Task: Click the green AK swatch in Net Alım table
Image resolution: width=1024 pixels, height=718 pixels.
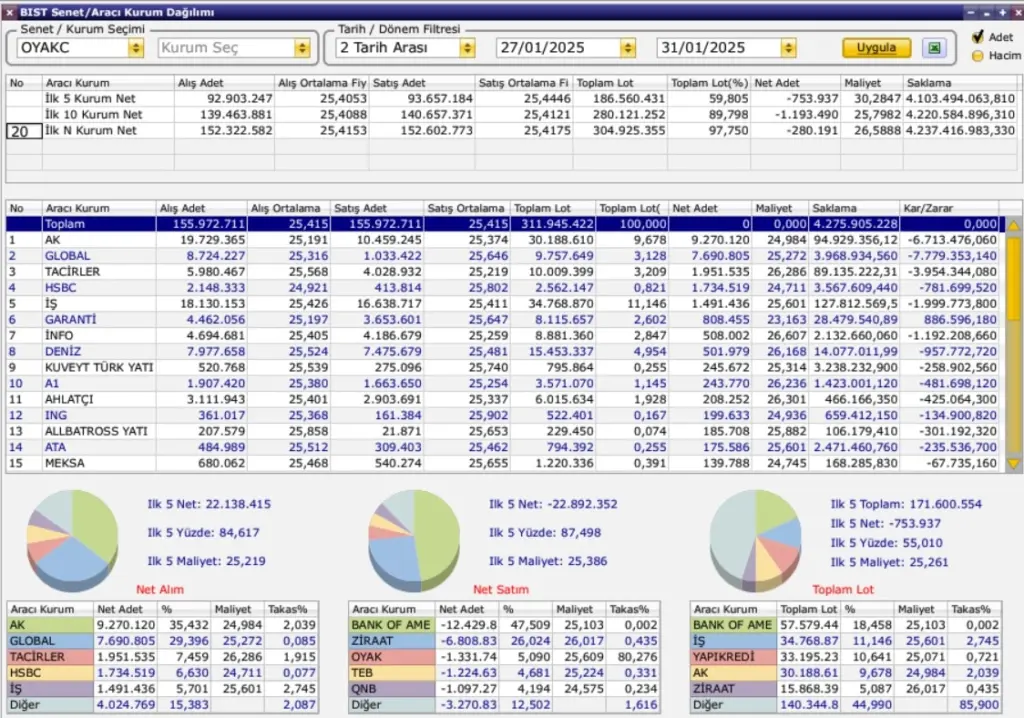Action: pyautogui.click(x=50, y=625)
